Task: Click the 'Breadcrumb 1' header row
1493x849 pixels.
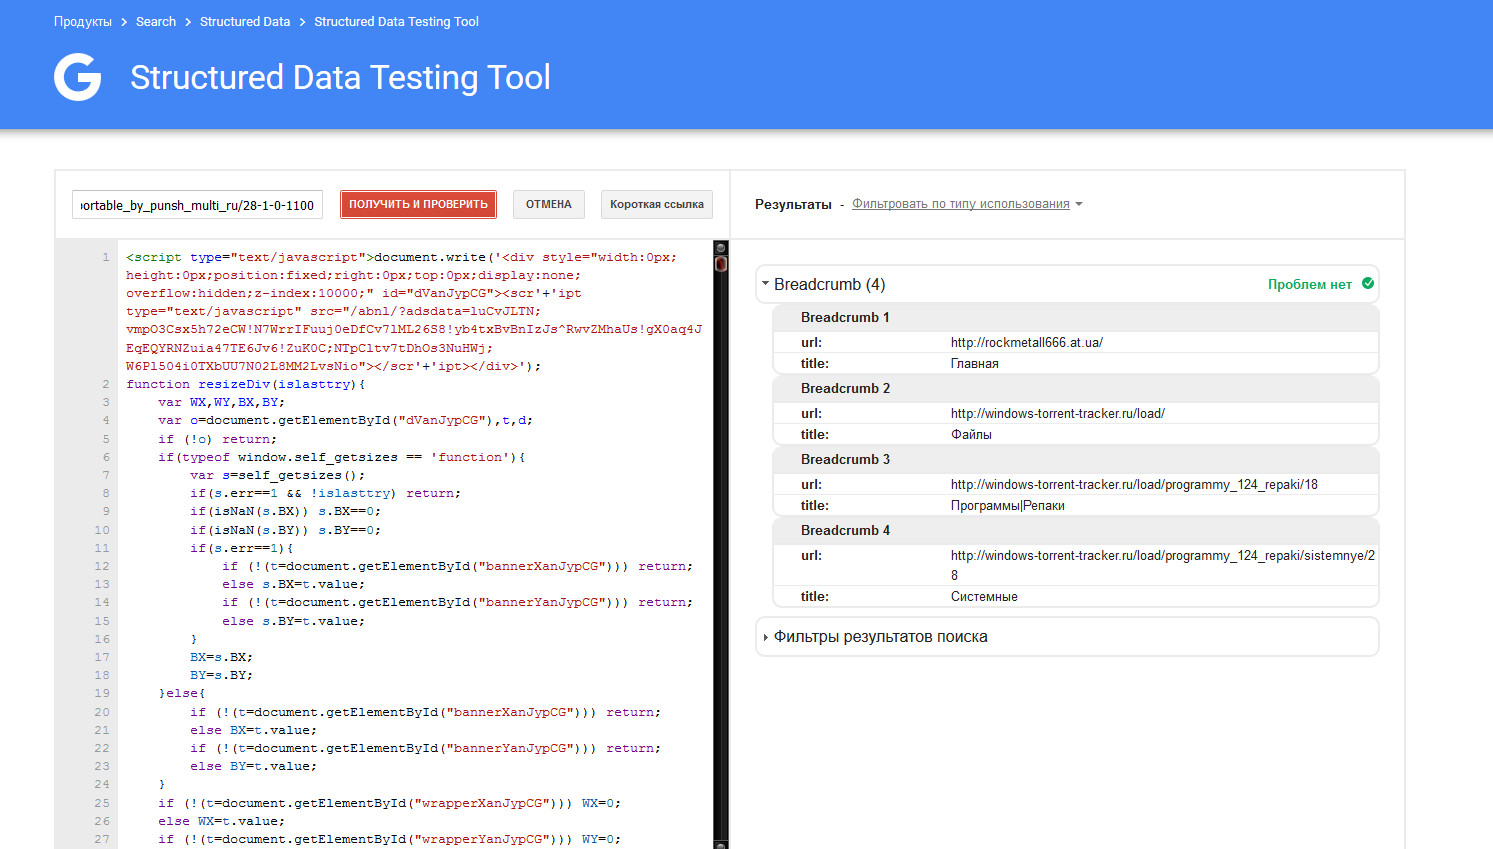Action: 1076,317
